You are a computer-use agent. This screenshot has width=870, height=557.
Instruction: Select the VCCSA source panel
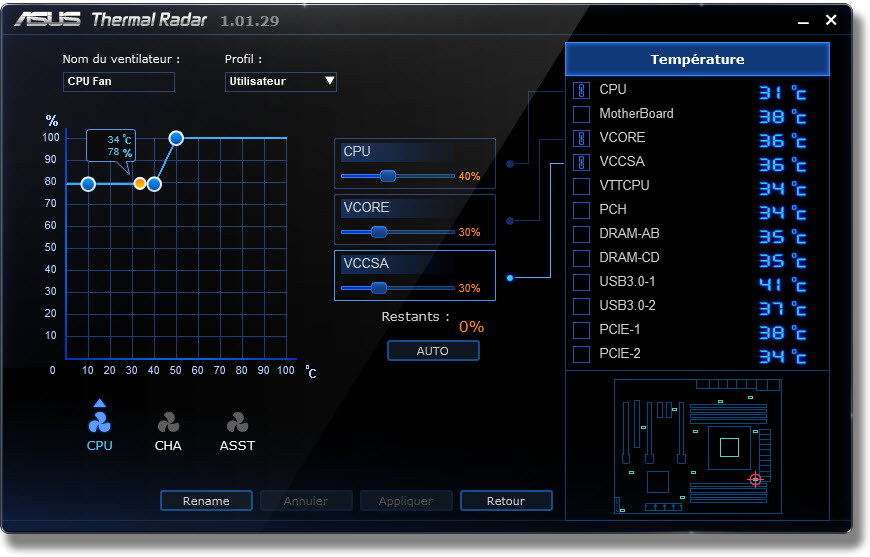414,275
